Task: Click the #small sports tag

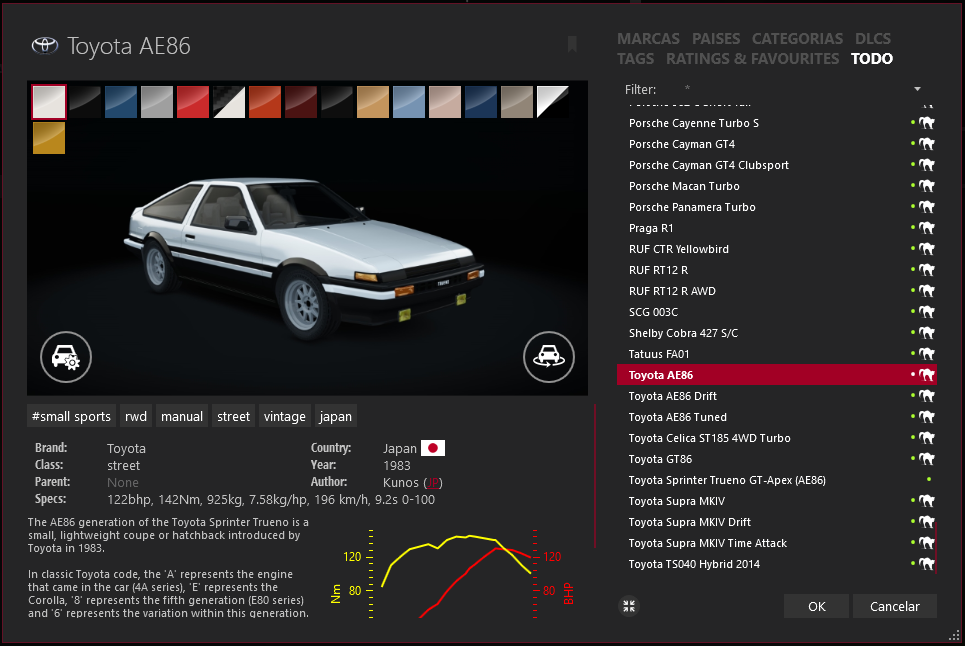Action: [x=71, y=416]
